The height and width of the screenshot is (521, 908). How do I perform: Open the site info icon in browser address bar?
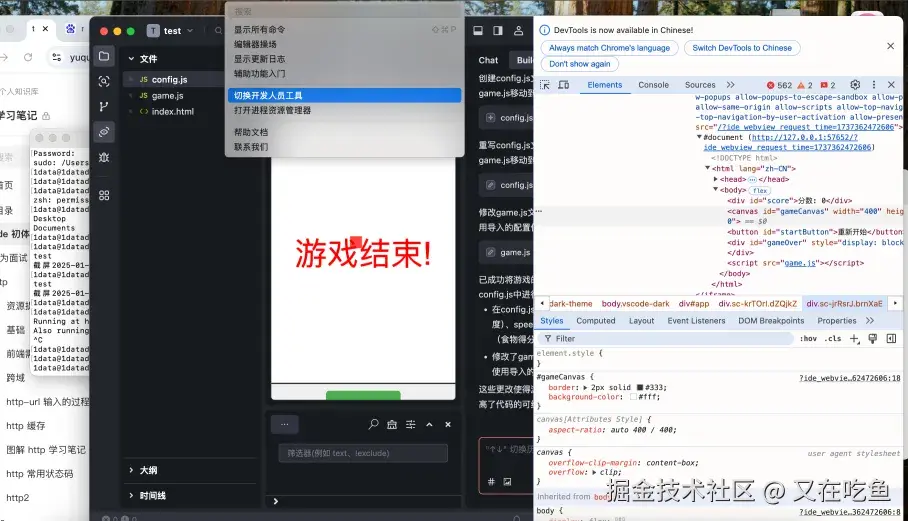(x=57, y=57)
